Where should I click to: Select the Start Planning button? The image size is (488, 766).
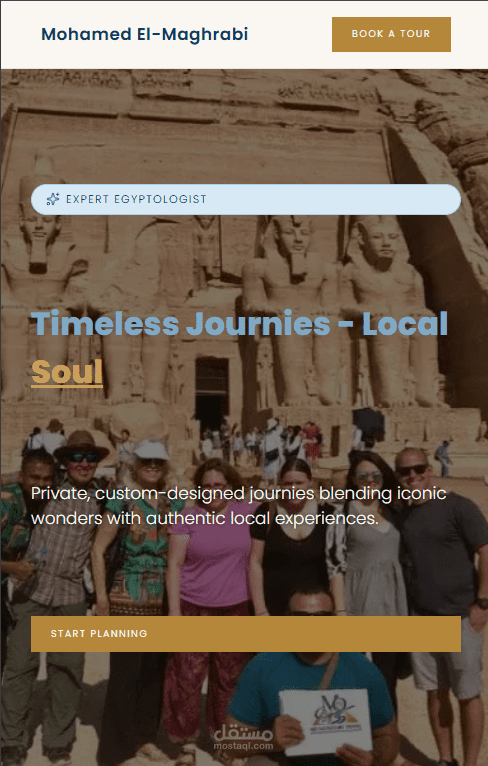246,634
